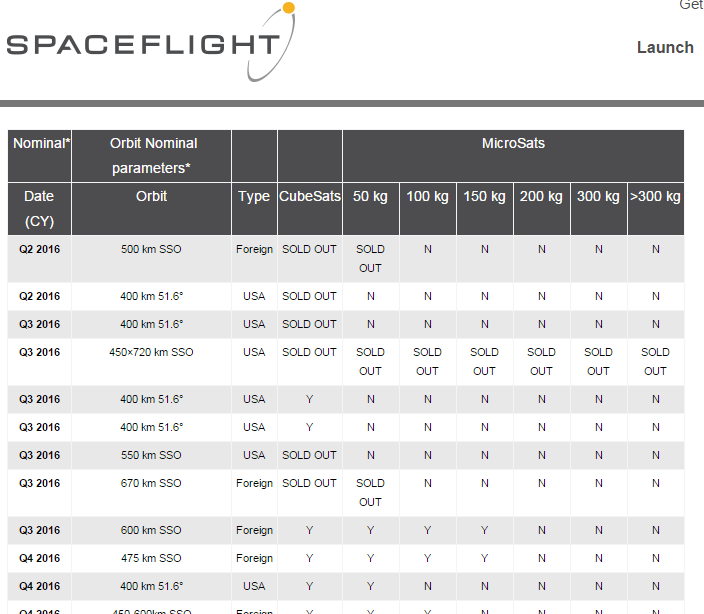Select the MicroSats header cell
This screenshot has height=614, width=704.
[x=513, y=156]
